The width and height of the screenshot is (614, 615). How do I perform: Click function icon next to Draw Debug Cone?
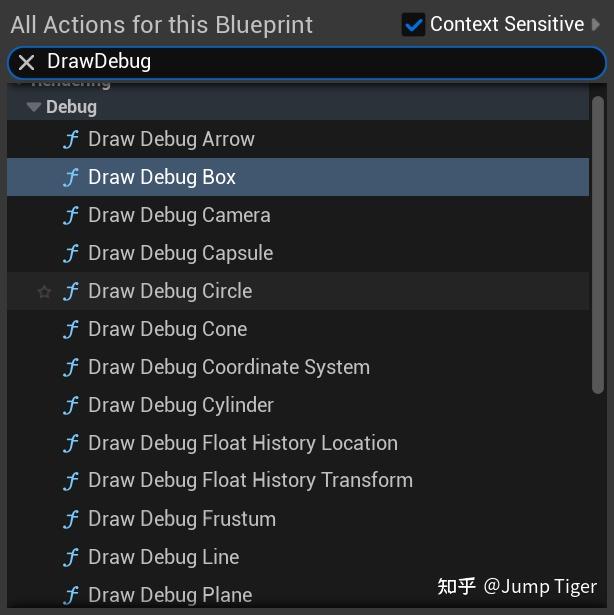coord(71,330)
